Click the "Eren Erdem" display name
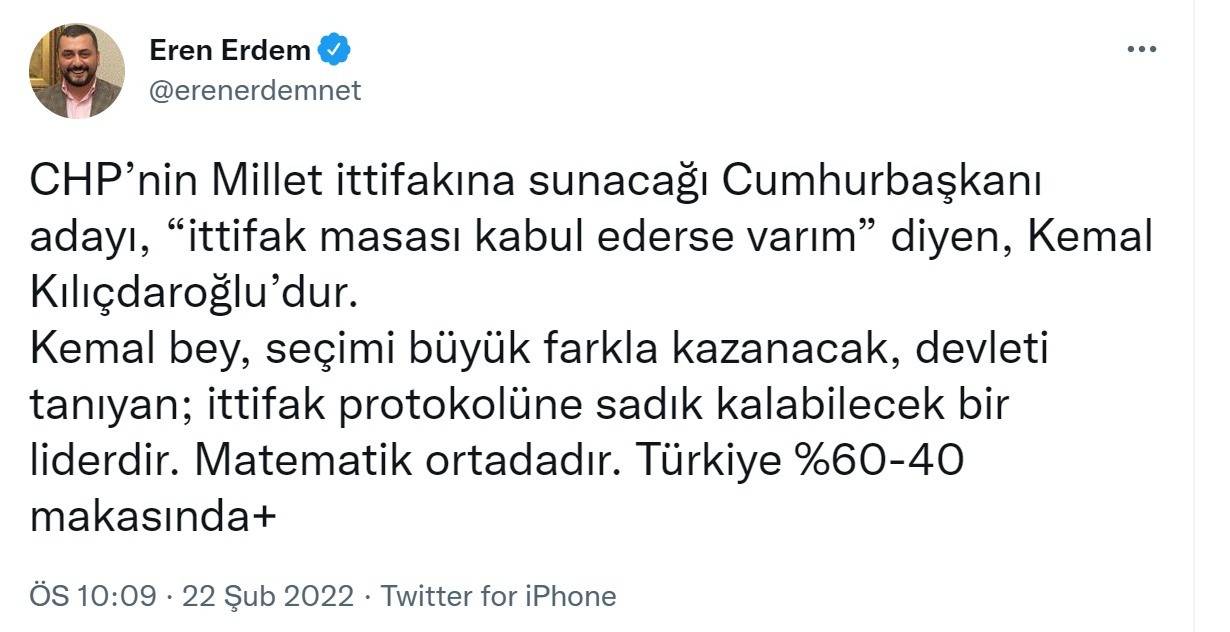 [229, 49]
